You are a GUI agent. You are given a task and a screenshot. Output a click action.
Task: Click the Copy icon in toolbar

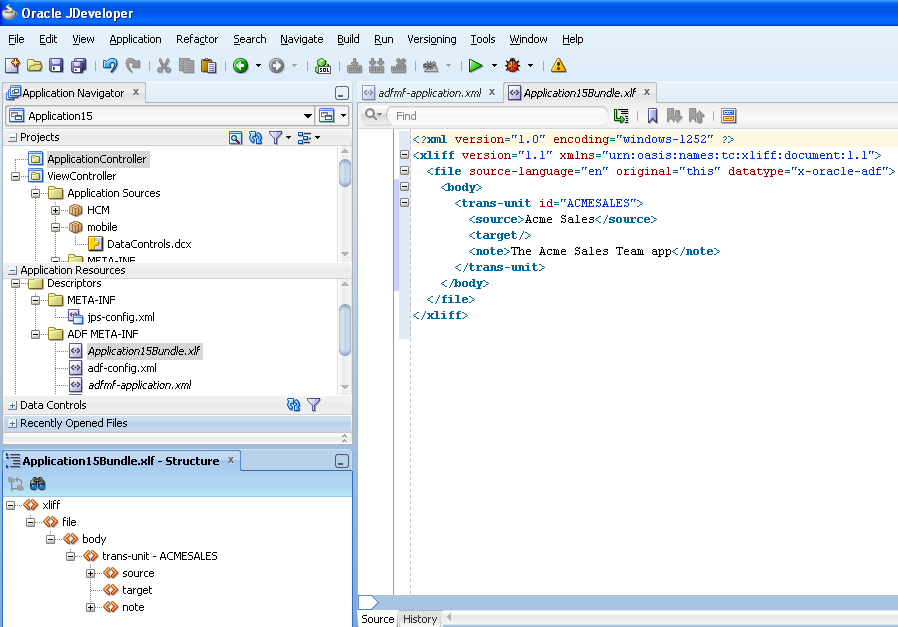tap(186, 66)
